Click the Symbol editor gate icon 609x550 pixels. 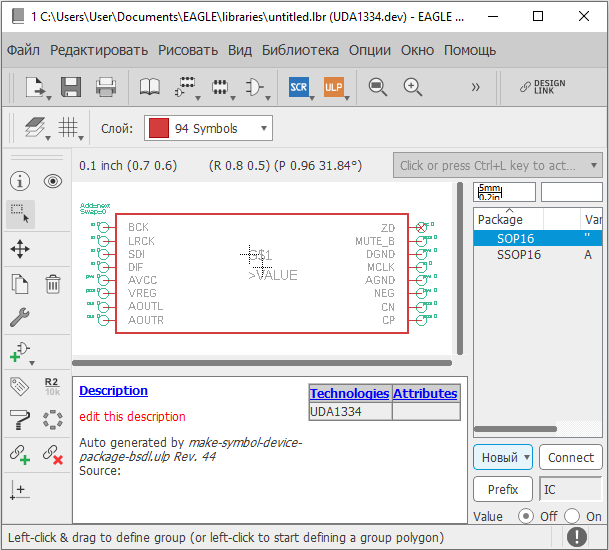click(254, 87)
